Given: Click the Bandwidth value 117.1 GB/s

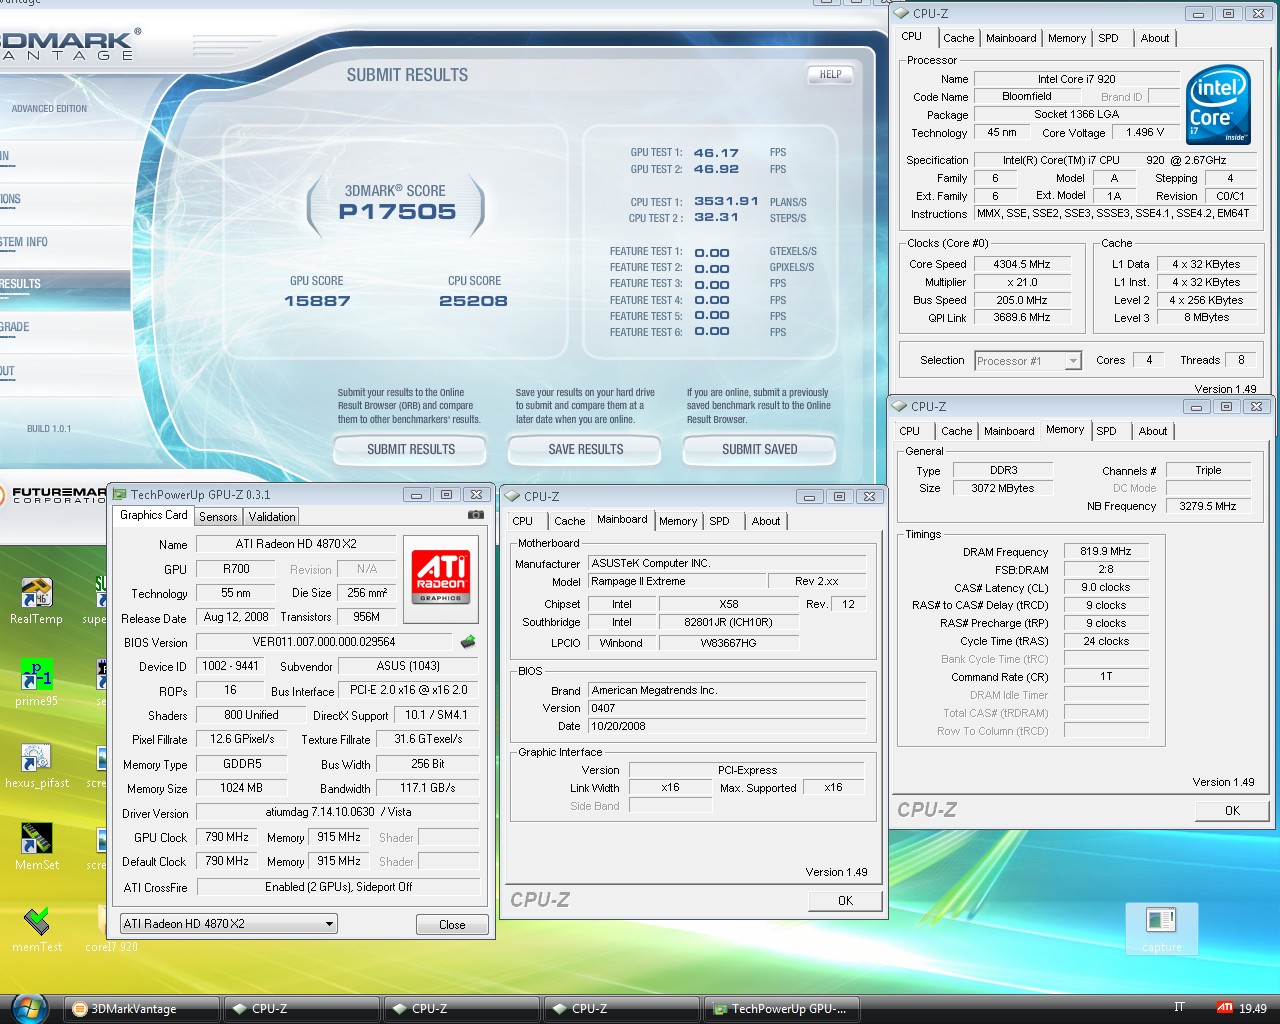Looking at the screenshot, I should (x=428, y=789).
